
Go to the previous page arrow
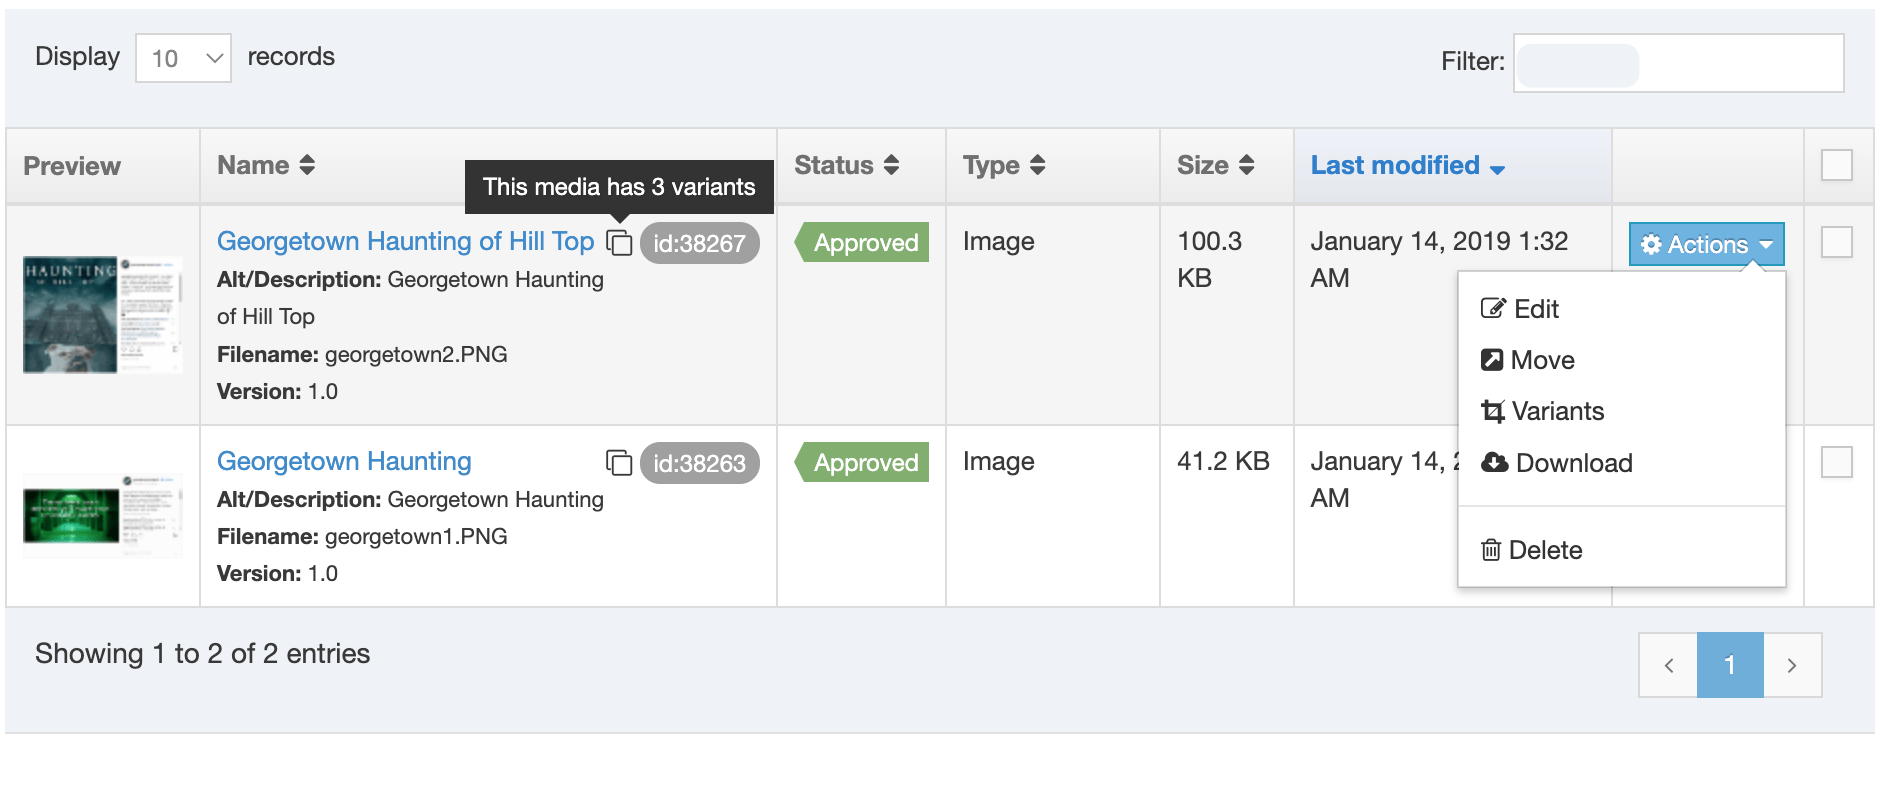click(x=1668, y=665)
